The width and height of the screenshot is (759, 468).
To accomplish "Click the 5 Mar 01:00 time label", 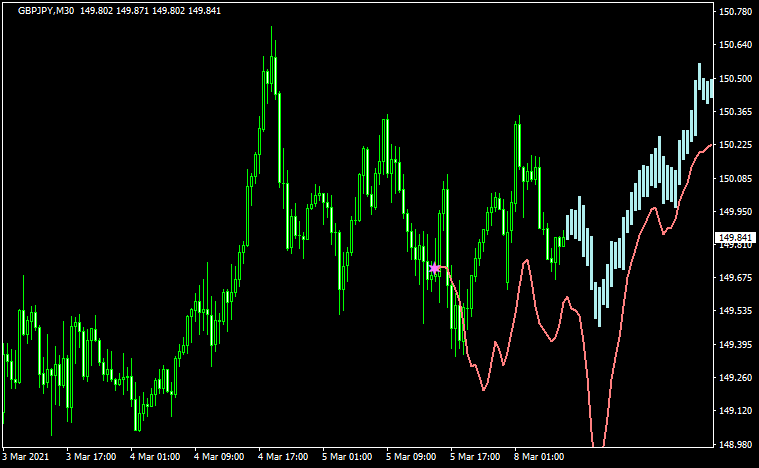I will click(349, 457).
